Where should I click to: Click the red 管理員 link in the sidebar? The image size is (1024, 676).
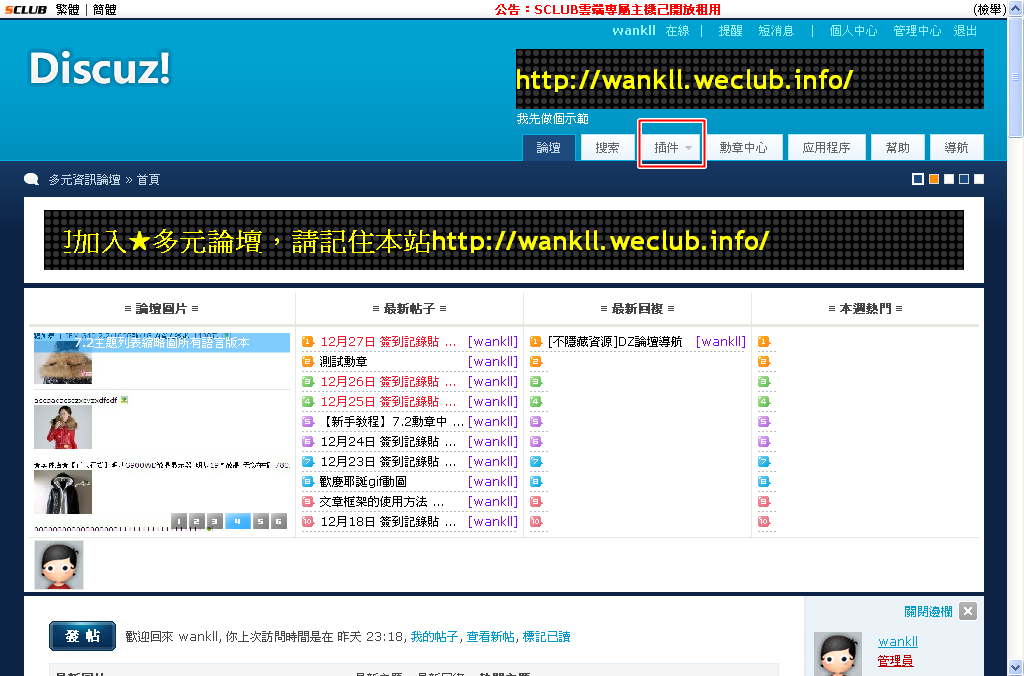(895, 660)
